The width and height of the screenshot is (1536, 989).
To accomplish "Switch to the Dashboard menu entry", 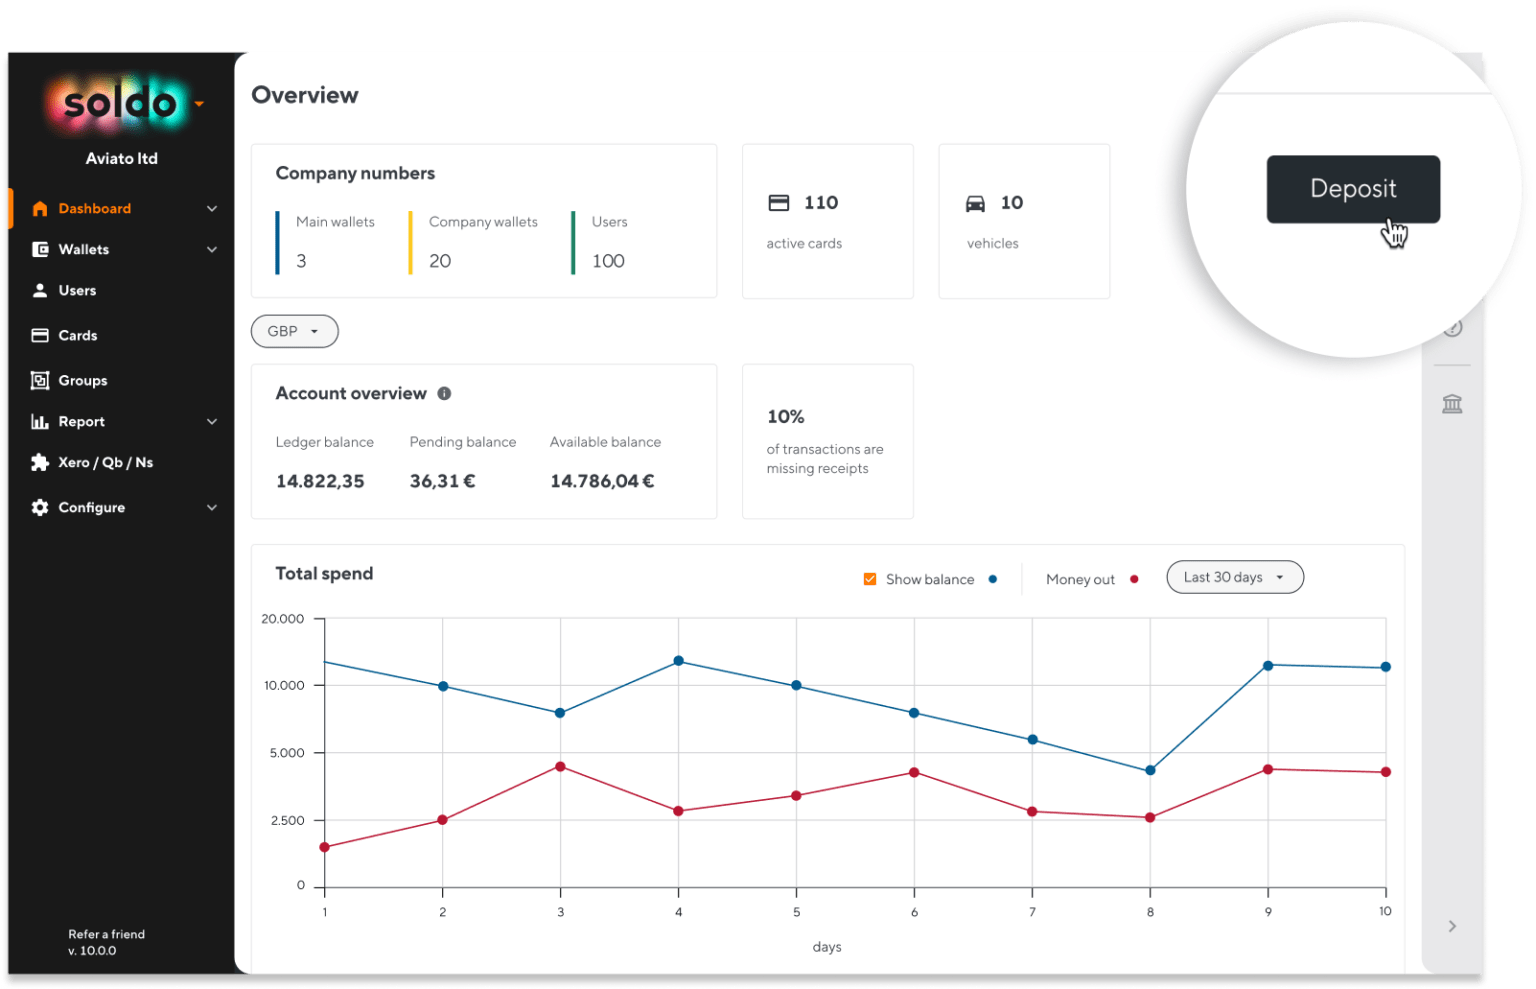I will (95, 208).
